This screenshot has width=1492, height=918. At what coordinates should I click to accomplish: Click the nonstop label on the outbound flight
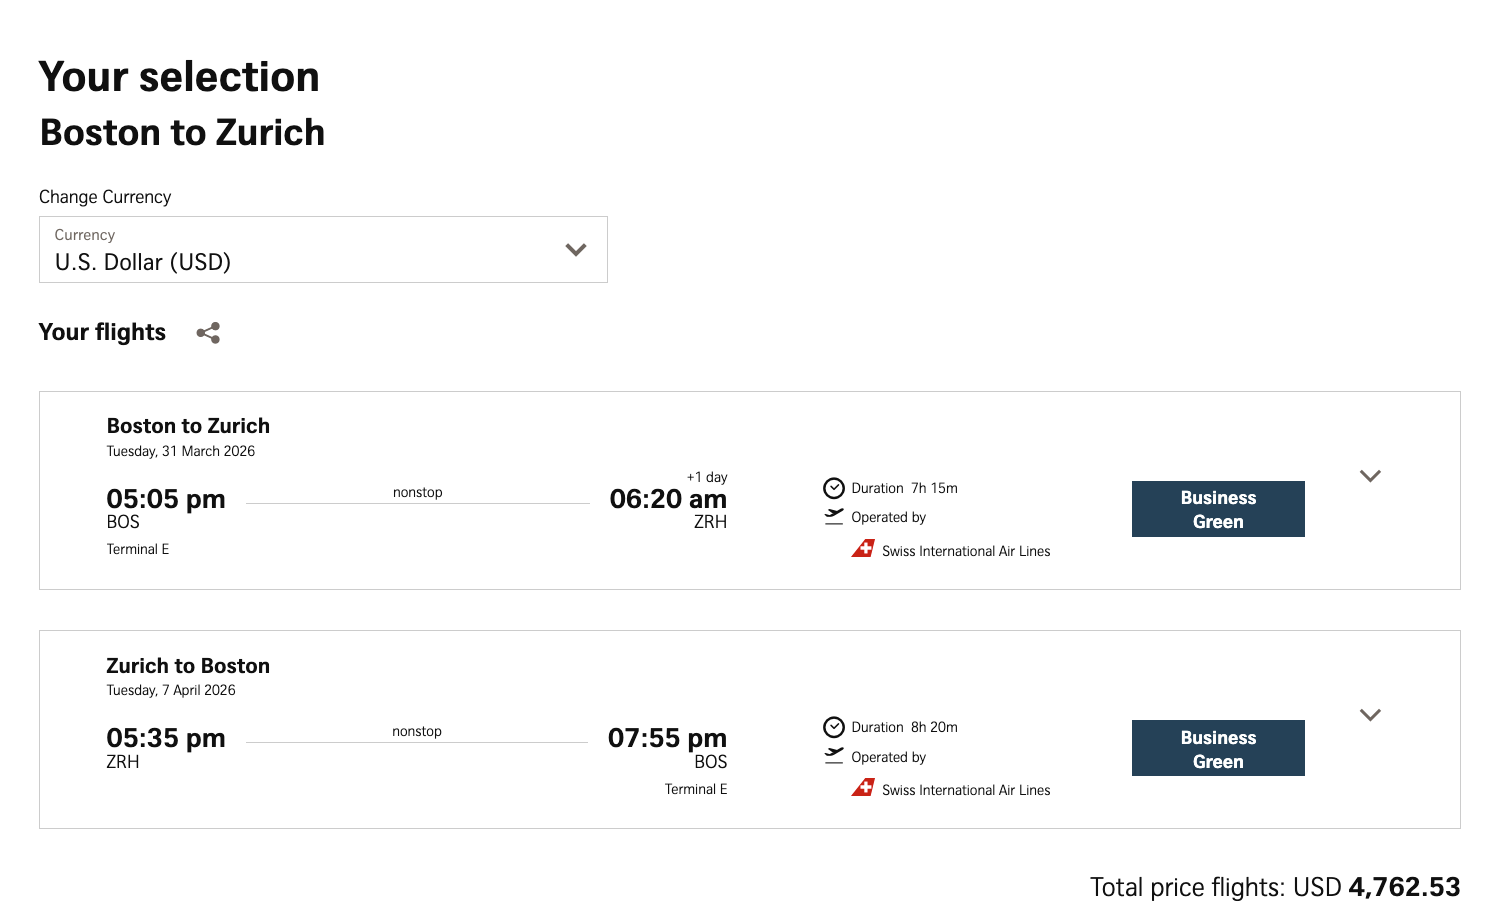point(418,491)
